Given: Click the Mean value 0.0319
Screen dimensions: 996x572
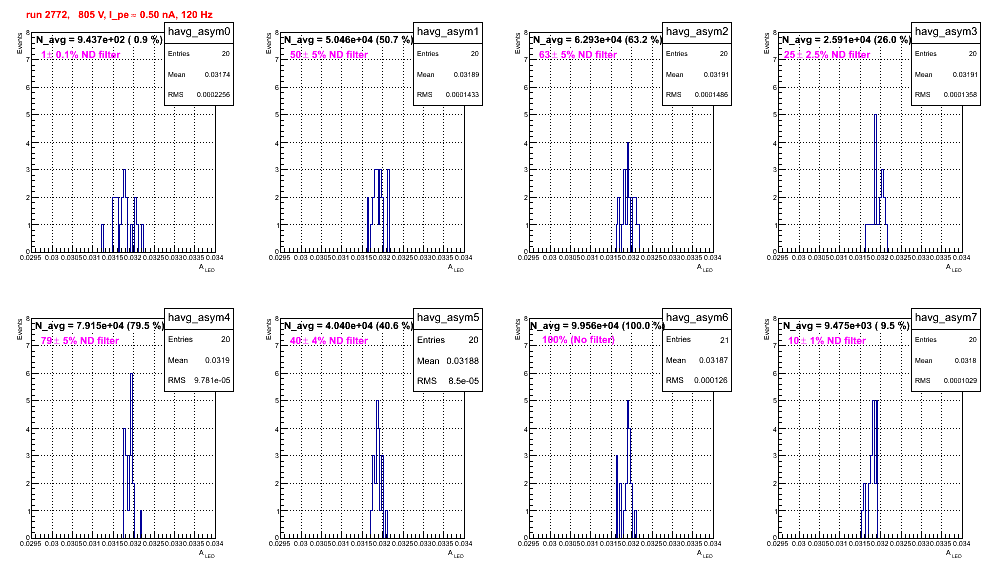Looking at the screenshot, I should [x=218, y=360].
